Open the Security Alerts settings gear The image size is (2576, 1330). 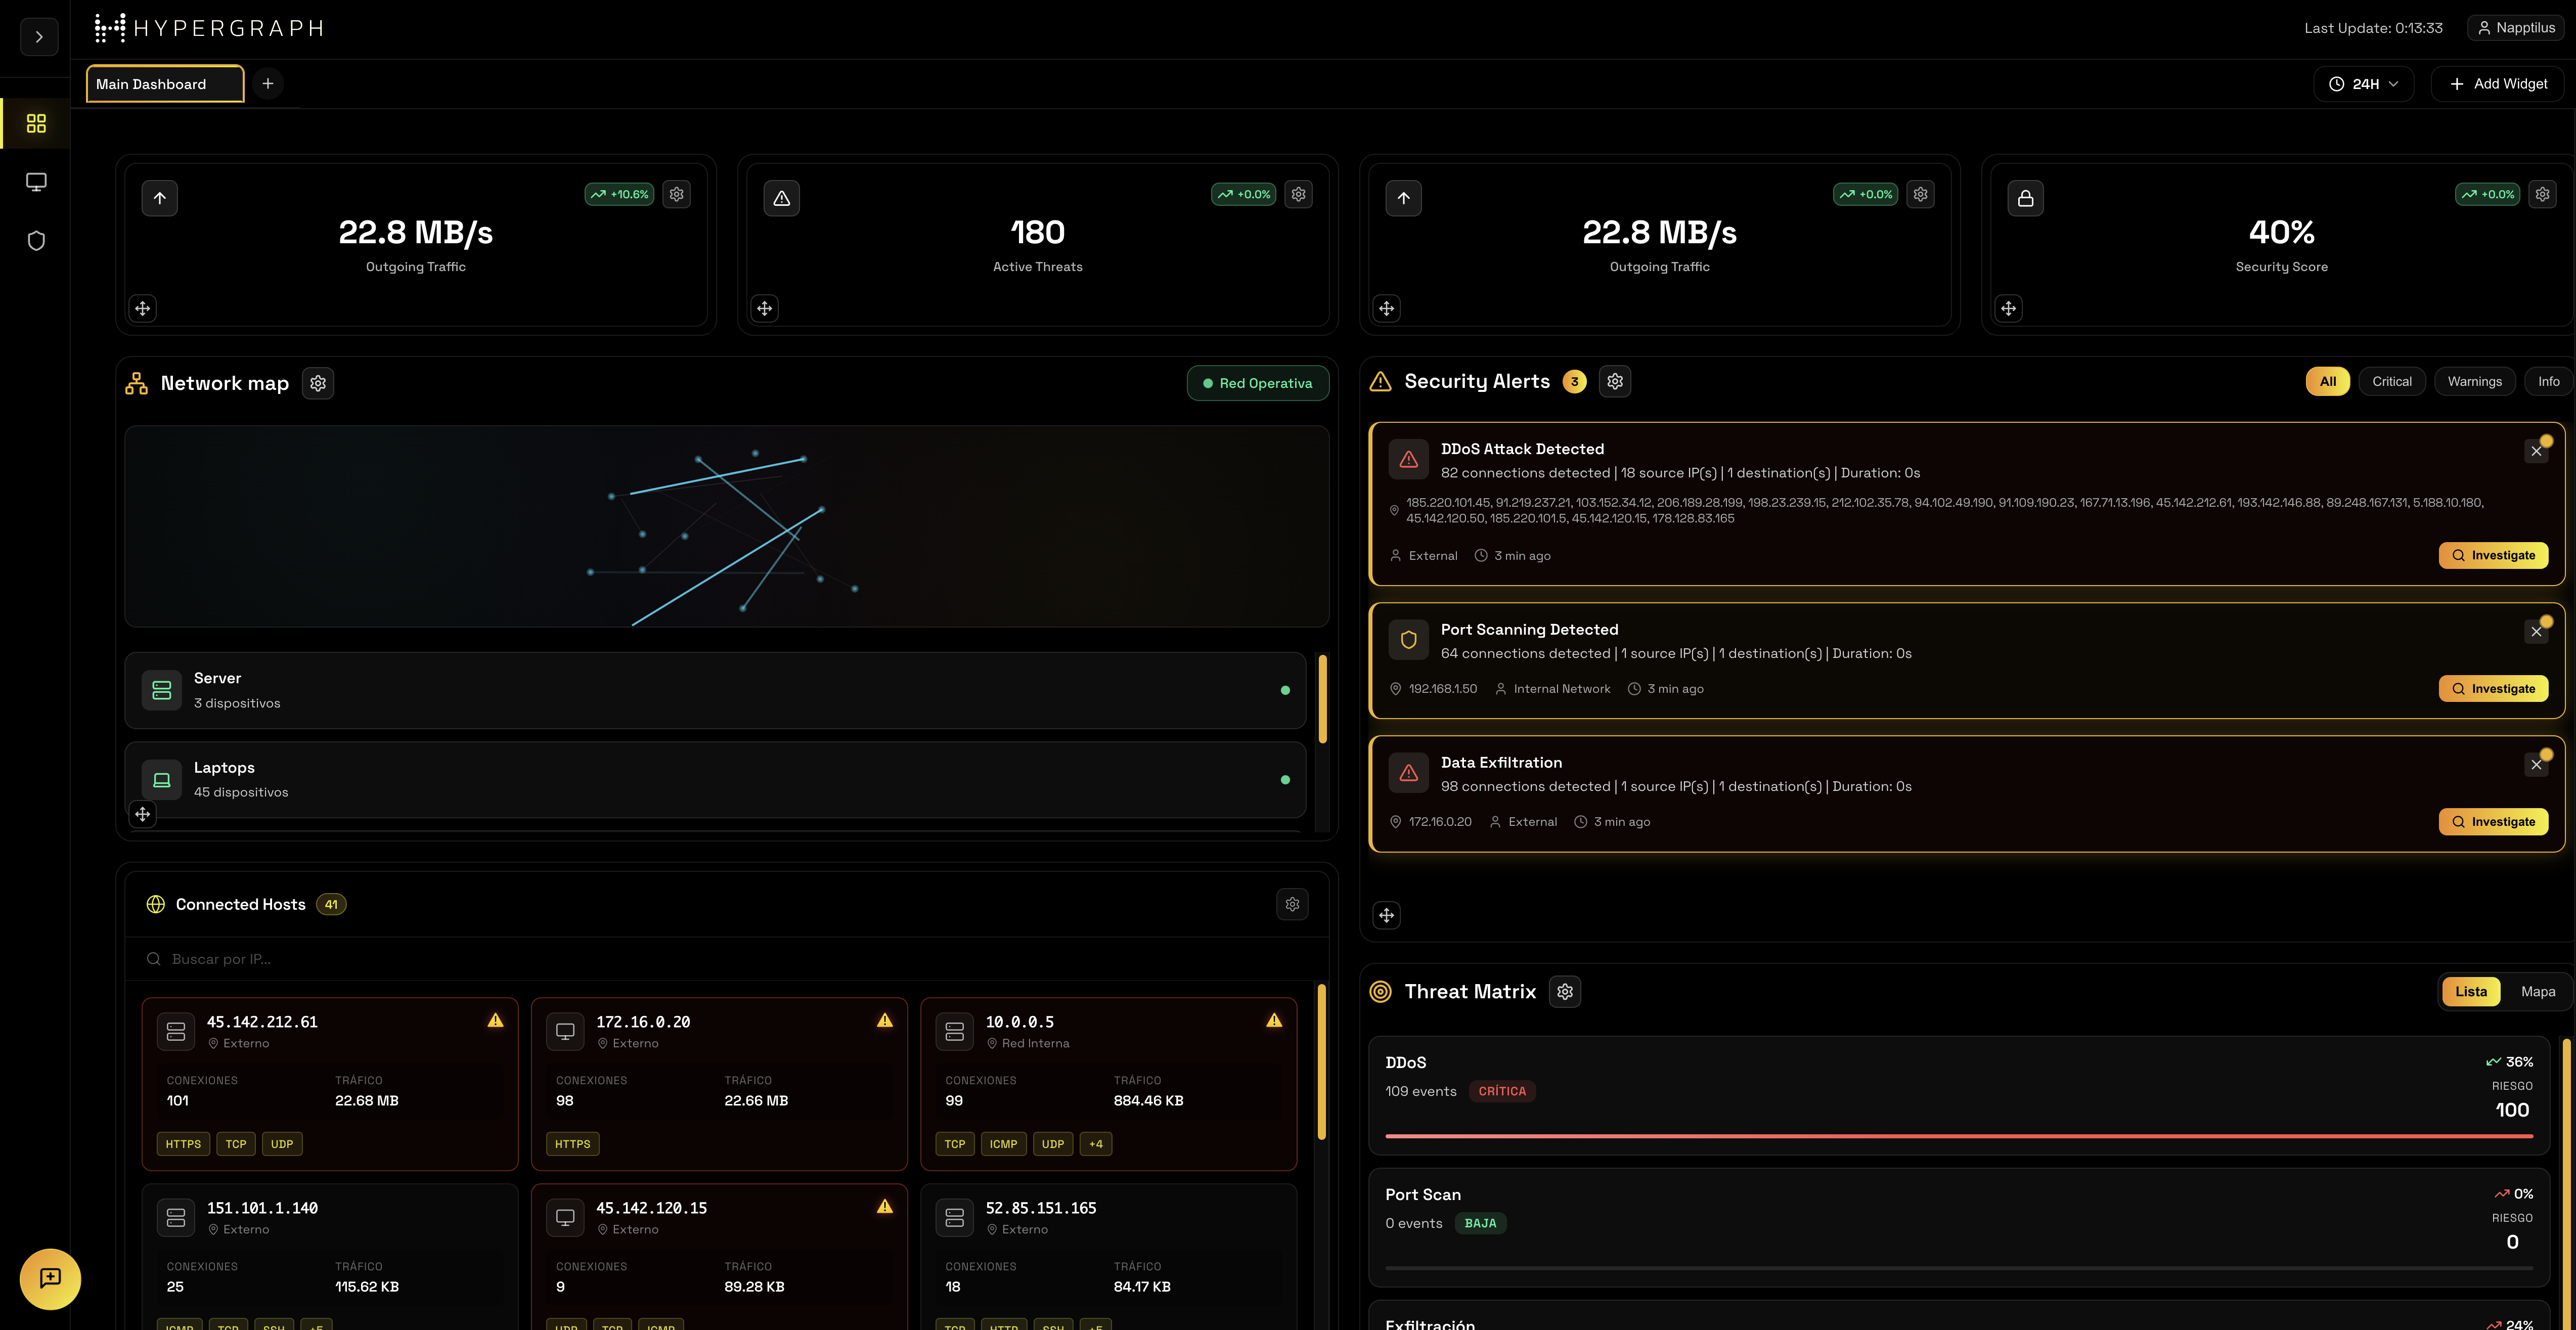point(1614,381)
